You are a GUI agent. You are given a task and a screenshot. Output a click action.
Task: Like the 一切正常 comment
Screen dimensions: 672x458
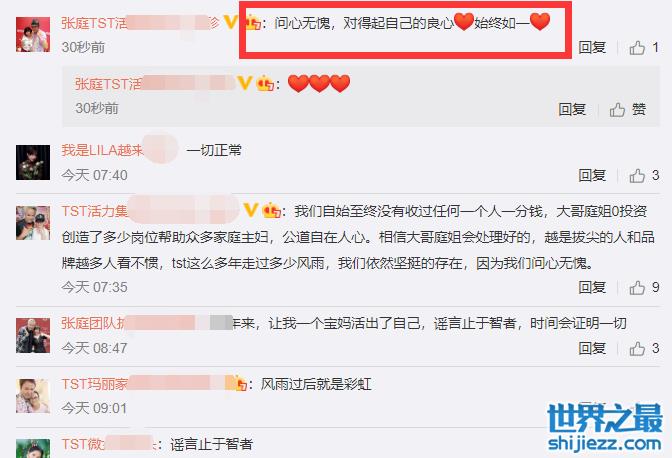(637, 175)
